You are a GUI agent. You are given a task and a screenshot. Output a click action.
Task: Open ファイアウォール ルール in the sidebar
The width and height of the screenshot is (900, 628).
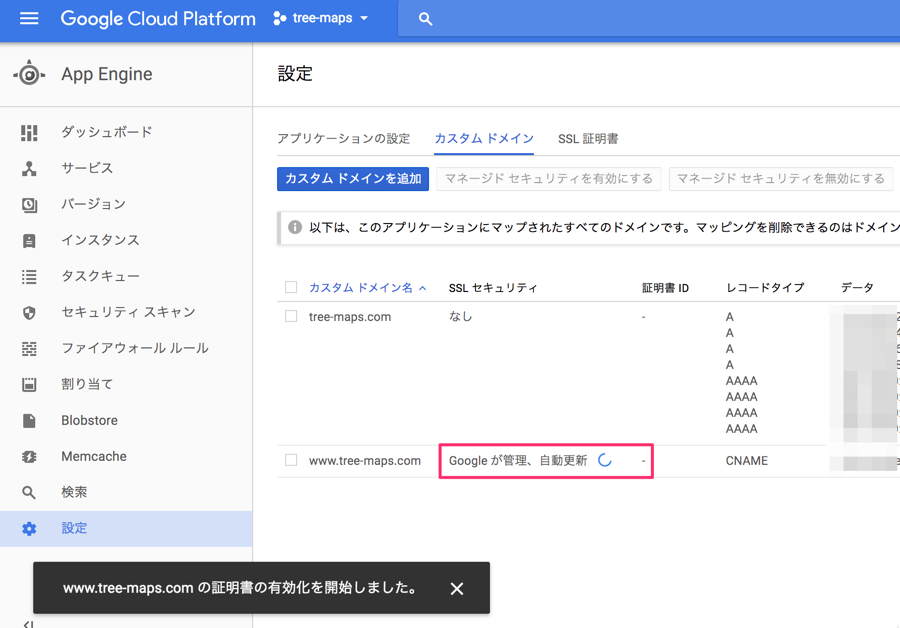pos(135,348)
